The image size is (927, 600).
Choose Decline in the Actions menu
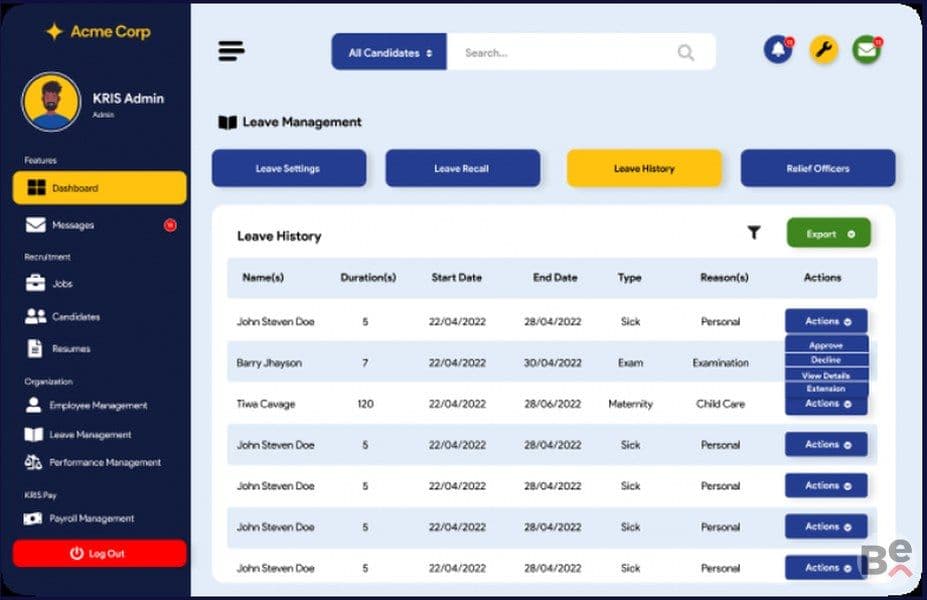pos(826,360)
